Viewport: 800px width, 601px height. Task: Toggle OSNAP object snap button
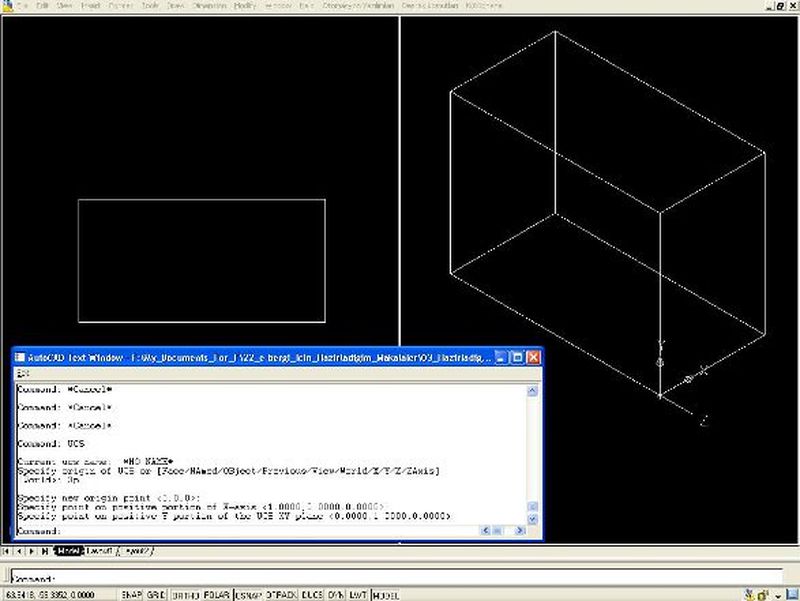pyautogui.click(x=249, y=594)
